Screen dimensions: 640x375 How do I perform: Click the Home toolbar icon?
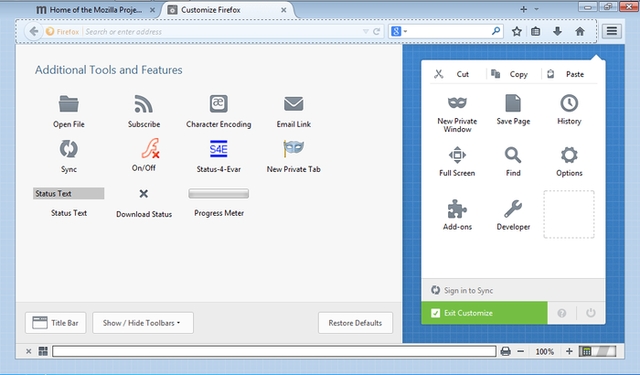(x=580, y=31)
